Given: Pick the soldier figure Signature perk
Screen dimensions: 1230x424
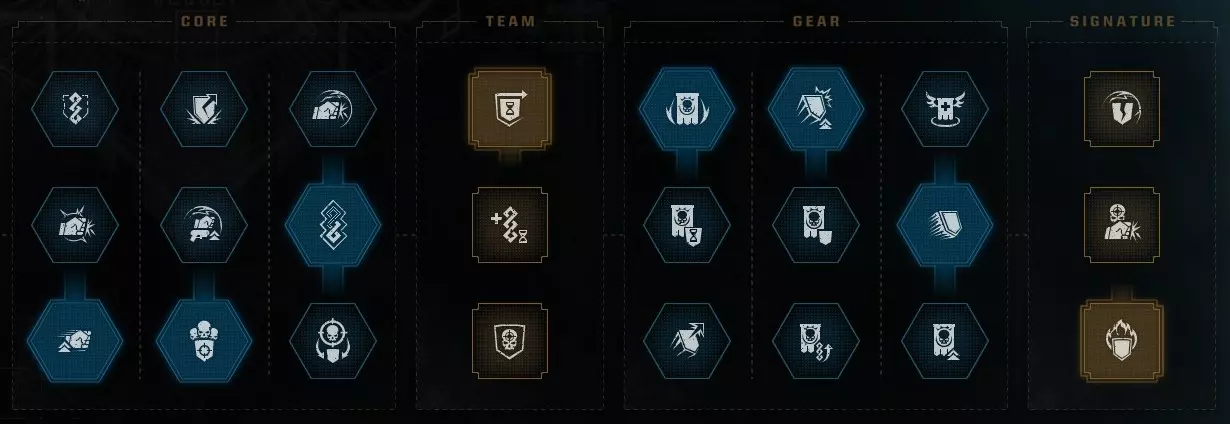Looking at the screenshot, I should 1122,225.
